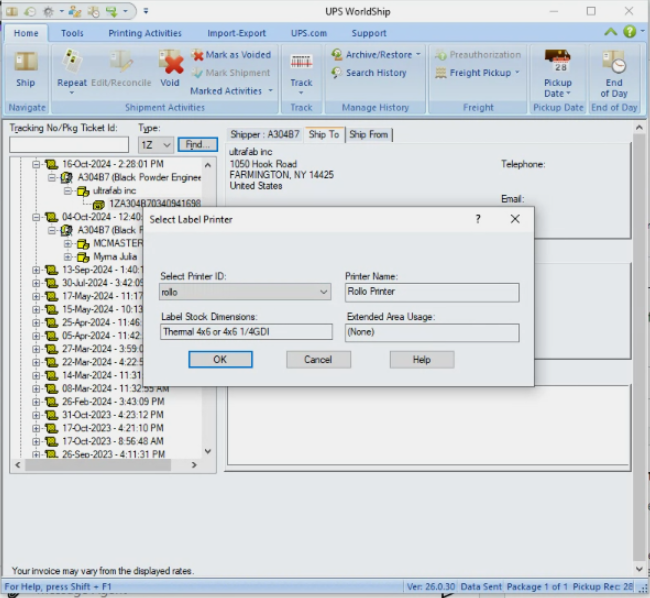Screen dimensions: 650x598
Task: Open the Pickup Date truck icon
Action: (558, 61)
